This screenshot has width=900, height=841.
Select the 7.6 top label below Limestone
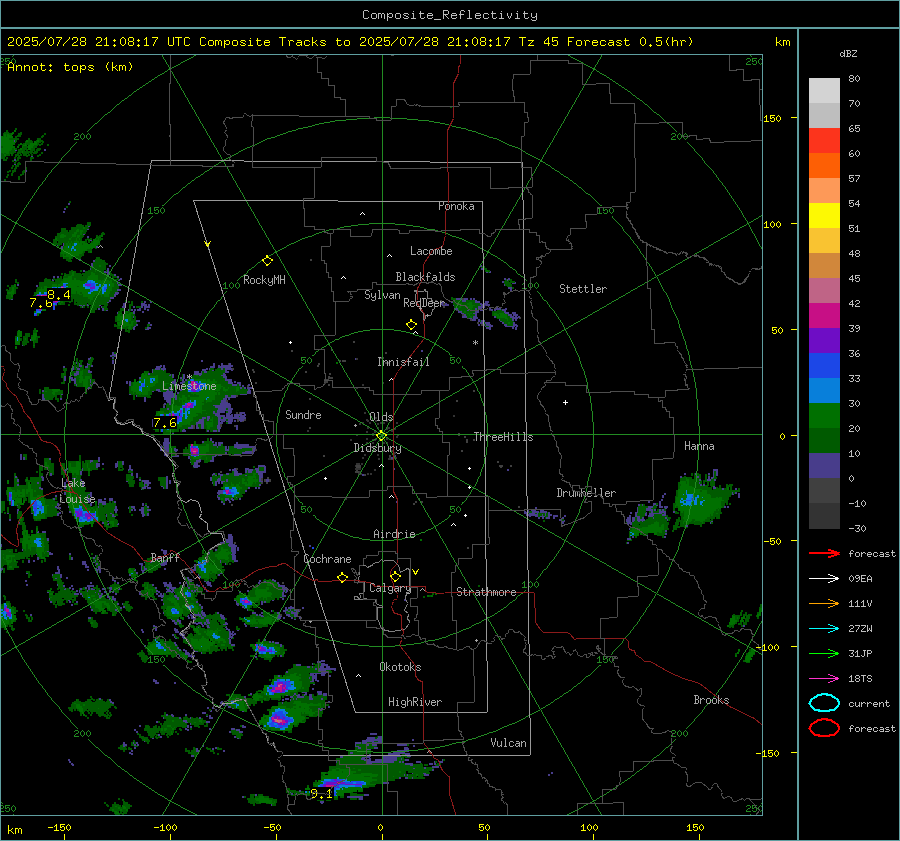pos(165,423)
